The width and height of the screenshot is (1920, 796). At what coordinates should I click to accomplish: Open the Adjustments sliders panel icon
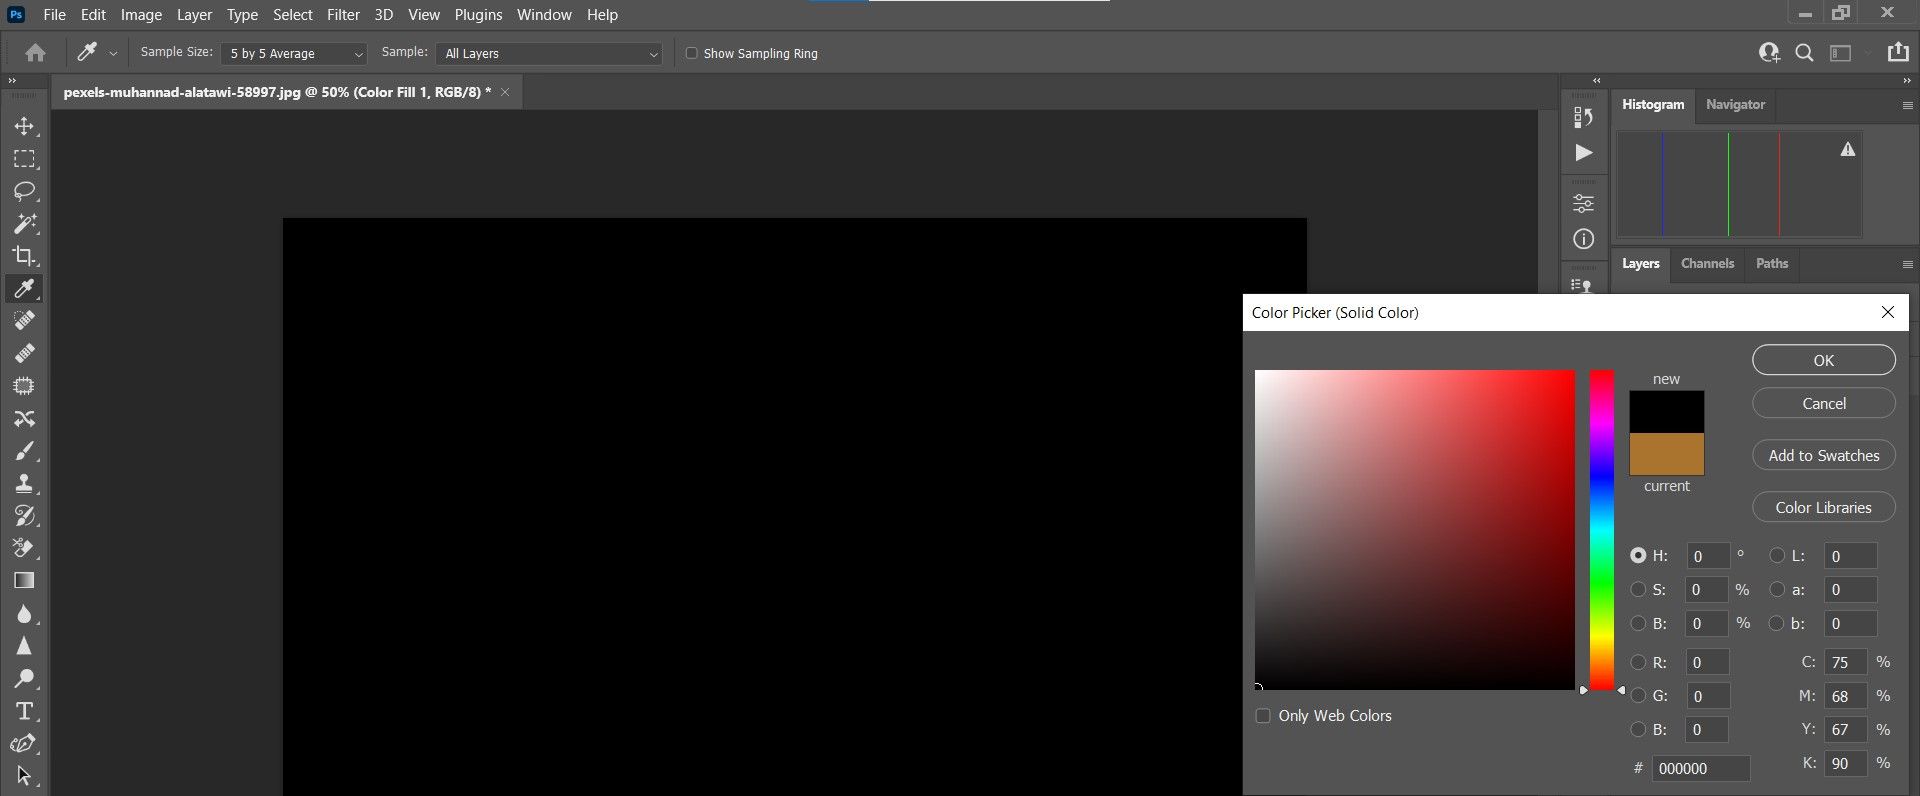tap(1583, 204)
